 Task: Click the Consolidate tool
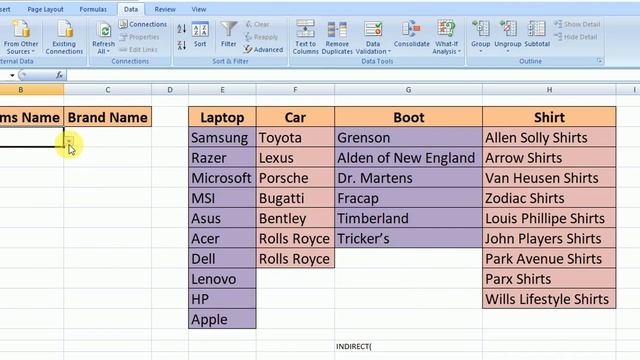411,34
